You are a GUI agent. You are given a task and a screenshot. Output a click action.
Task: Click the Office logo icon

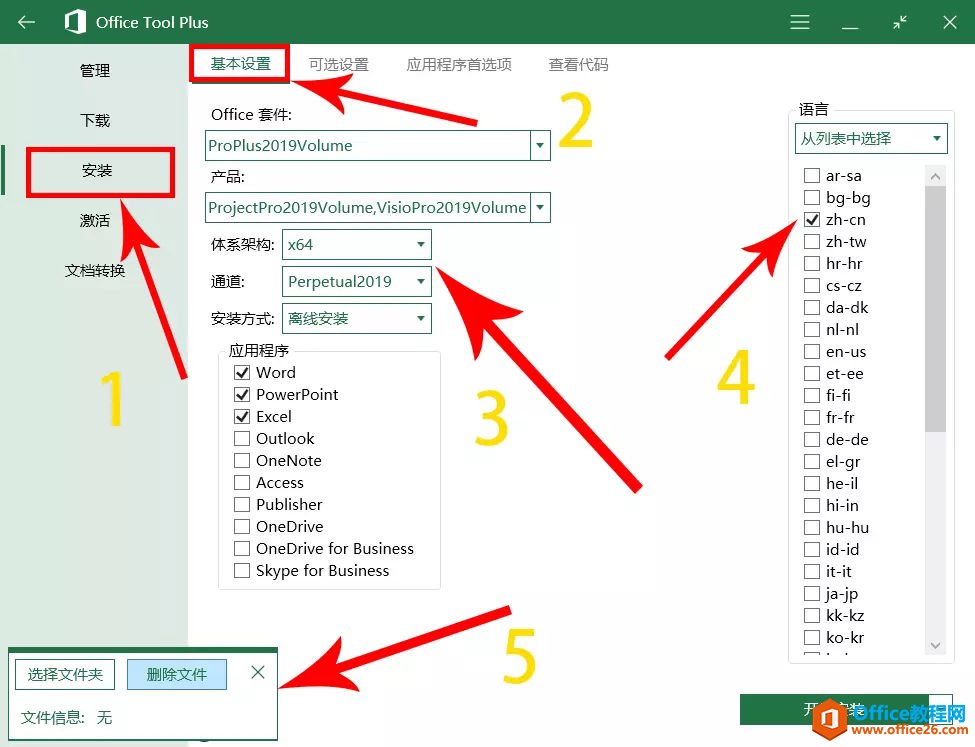(x=75, y=22)
